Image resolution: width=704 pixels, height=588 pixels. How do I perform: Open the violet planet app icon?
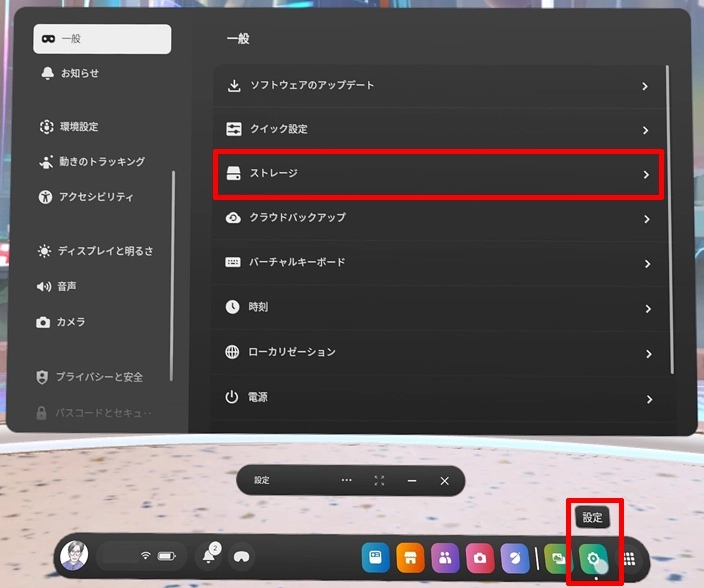pos(515,558)
